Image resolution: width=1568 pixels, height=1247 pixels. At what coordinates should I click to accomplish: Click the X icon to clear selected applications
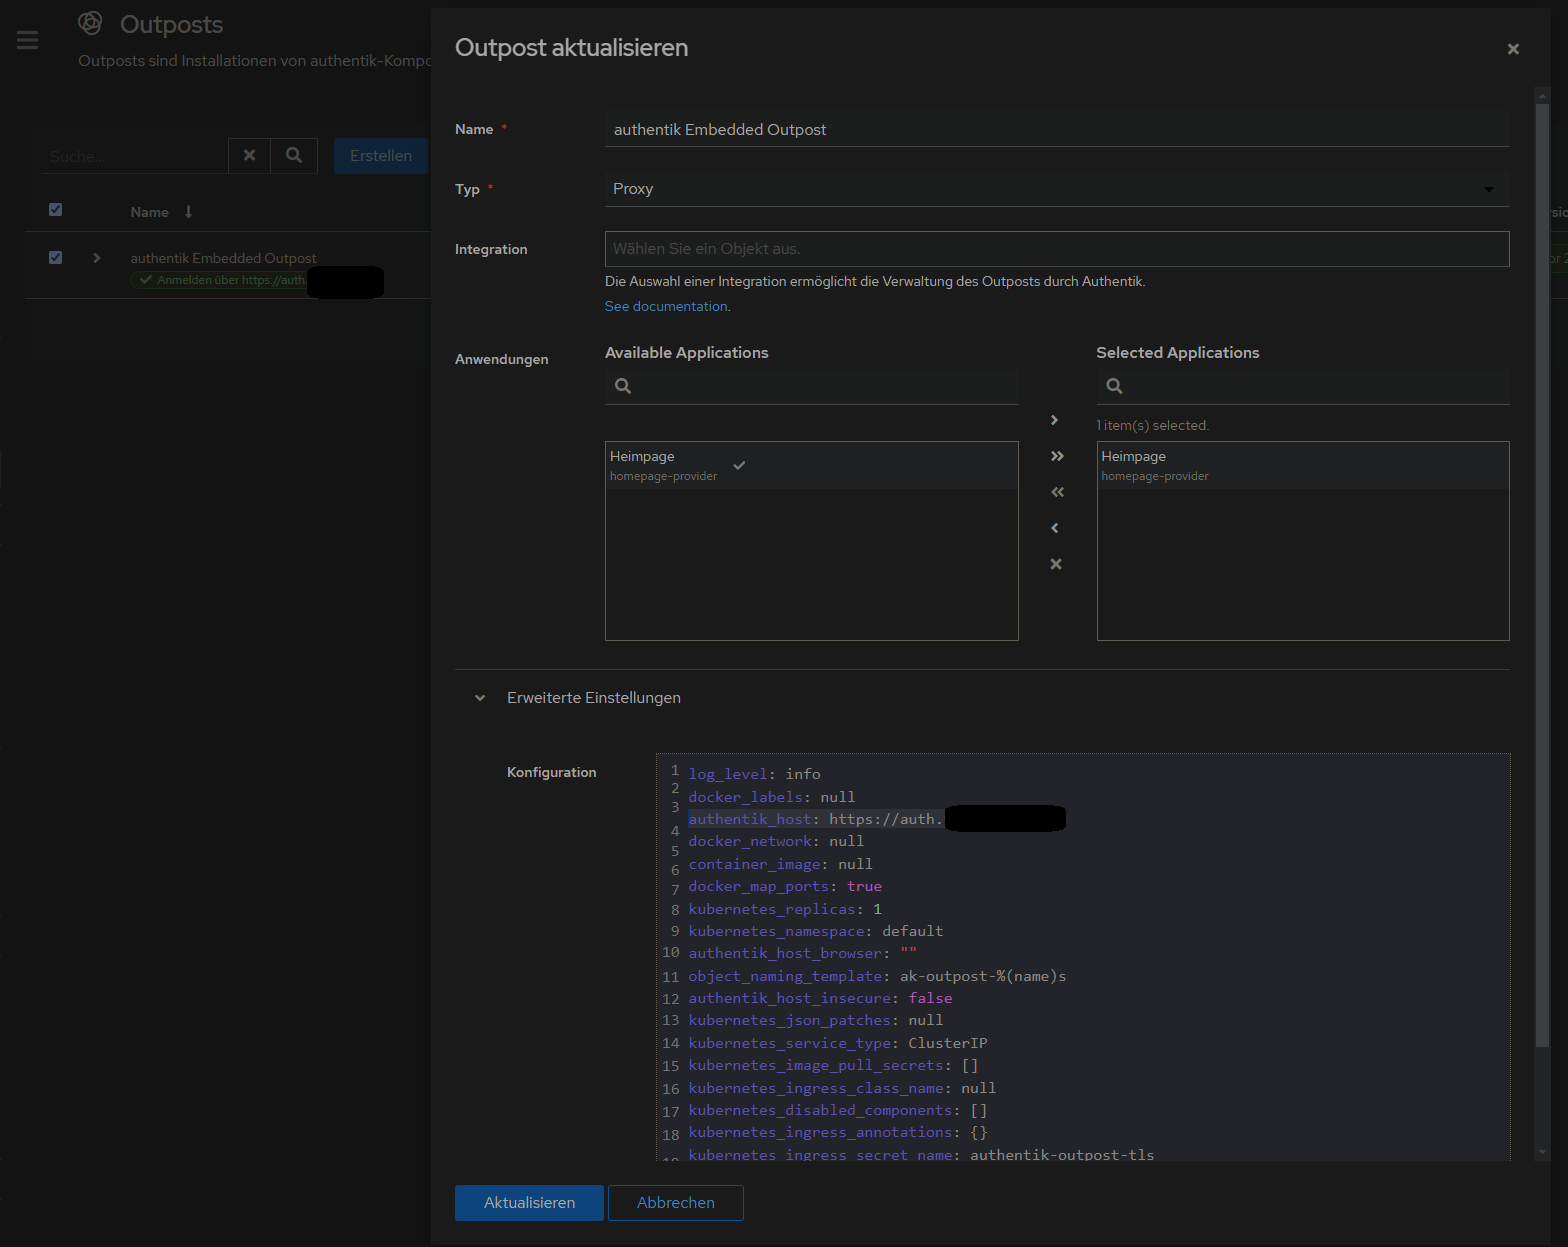pyautogui.click(x=1056, y=564)
